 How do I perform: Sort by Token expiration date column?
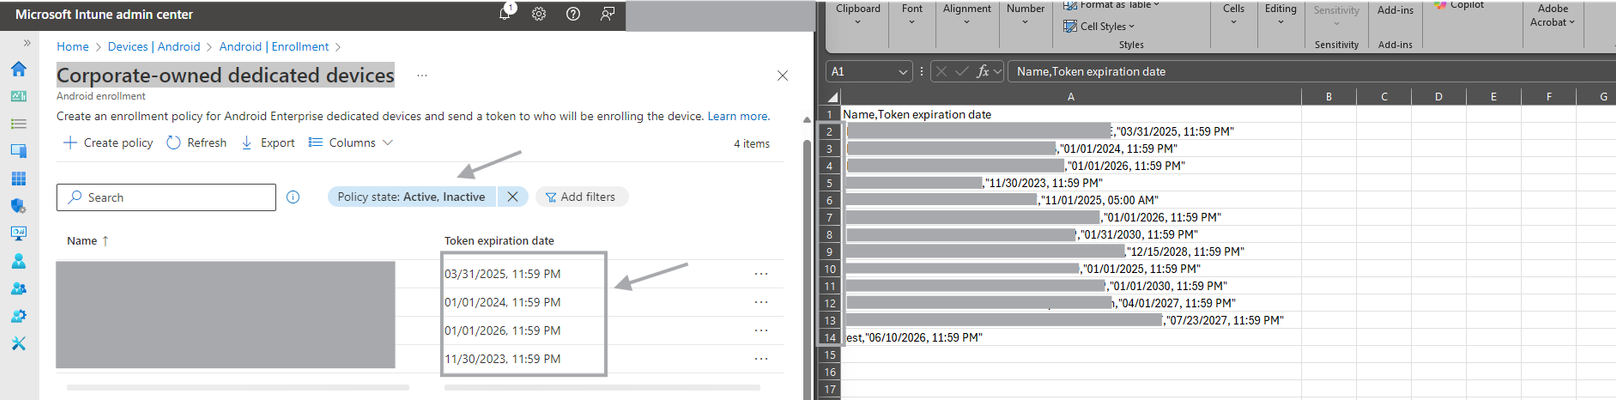pos(499,241)
